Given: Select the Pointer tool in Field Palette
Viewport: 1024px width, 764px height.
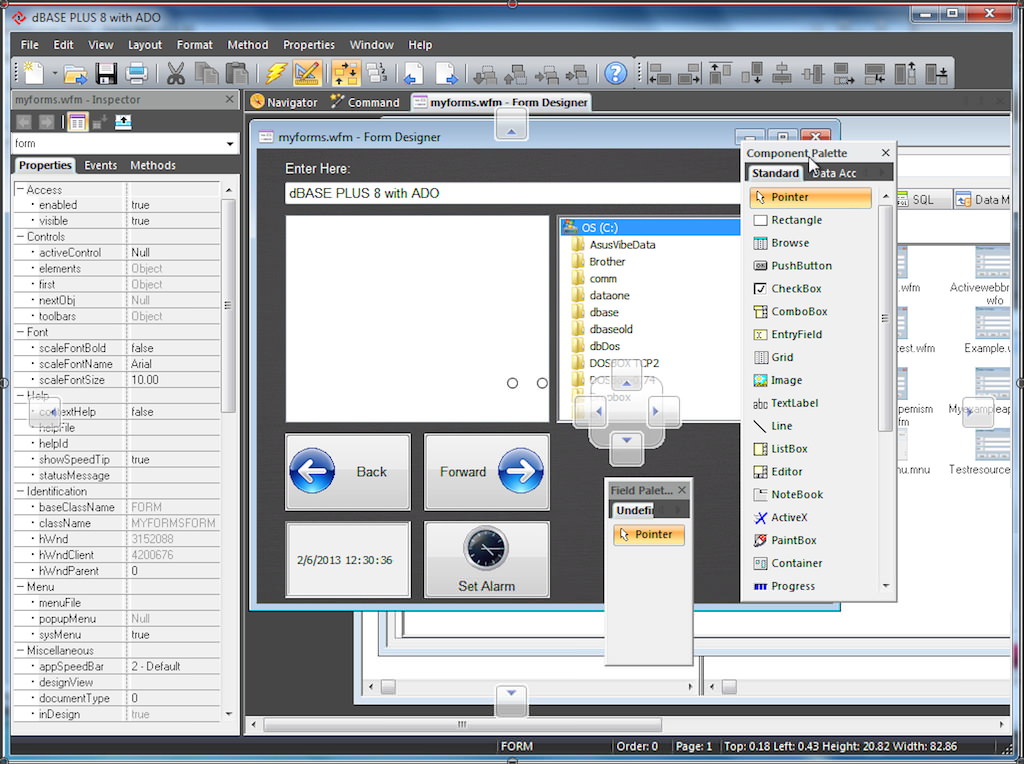Looking at the screenshot, I should [x=649, y=534].
